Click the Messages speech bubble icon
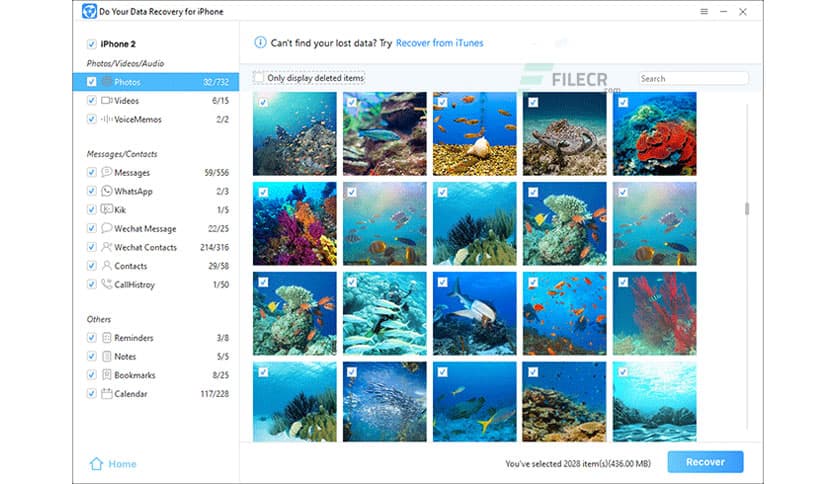Screen dimensions: 836x484 pos(107,172)
